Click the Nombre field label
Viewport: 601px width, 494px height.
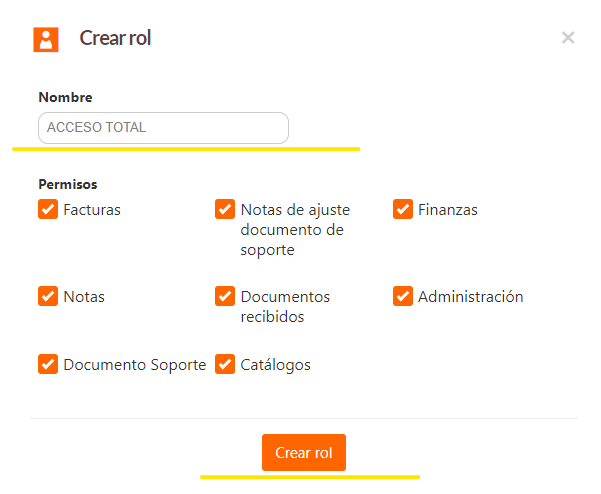coord(65,97)
